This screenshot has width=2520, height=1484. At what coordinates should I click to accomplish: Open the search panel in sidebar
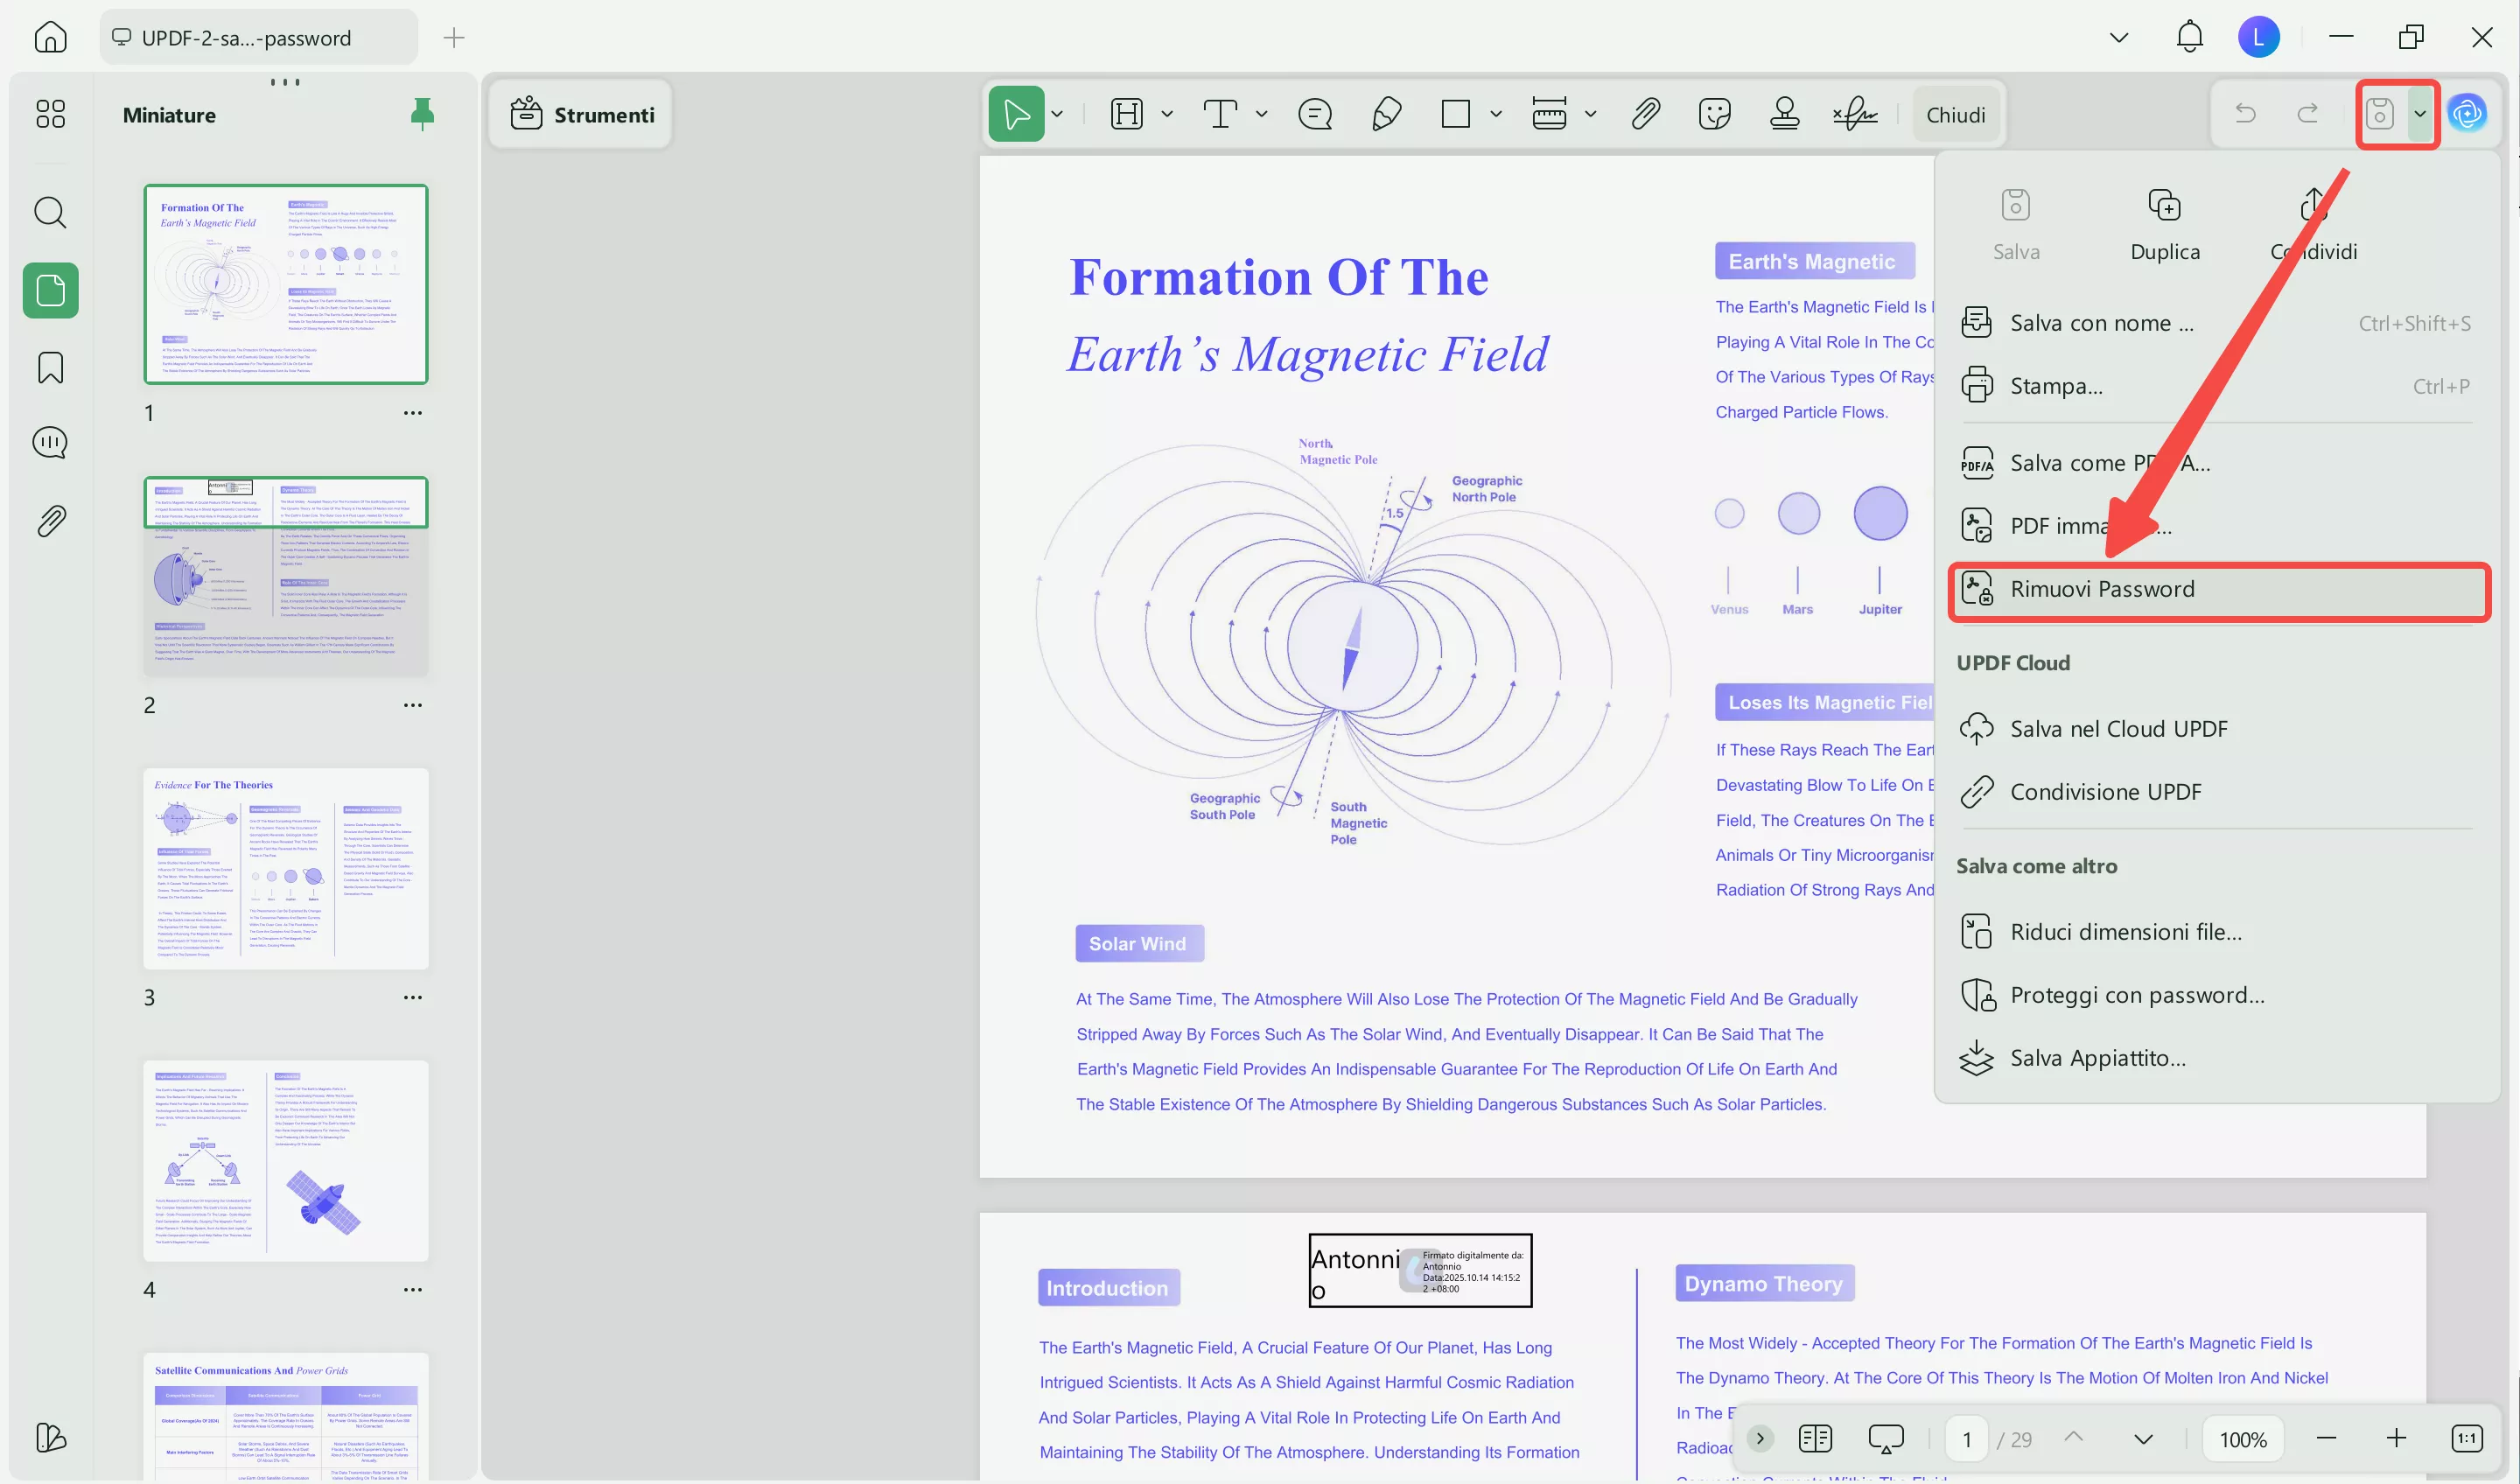pyautogui.click(x=50, y=212)
